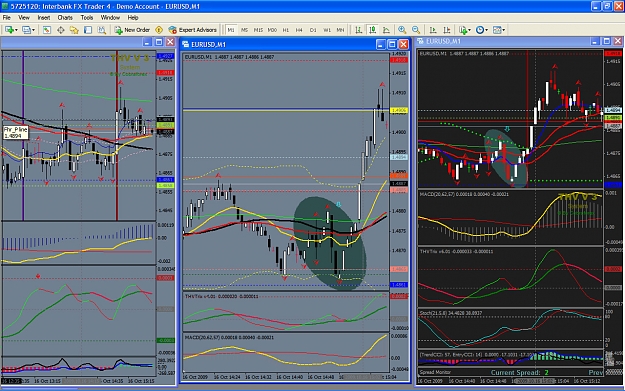Click THVTrix v4.01 label in right chart
Image resolution: width=625 pixels, height=391 pixels.
point(456,251)
